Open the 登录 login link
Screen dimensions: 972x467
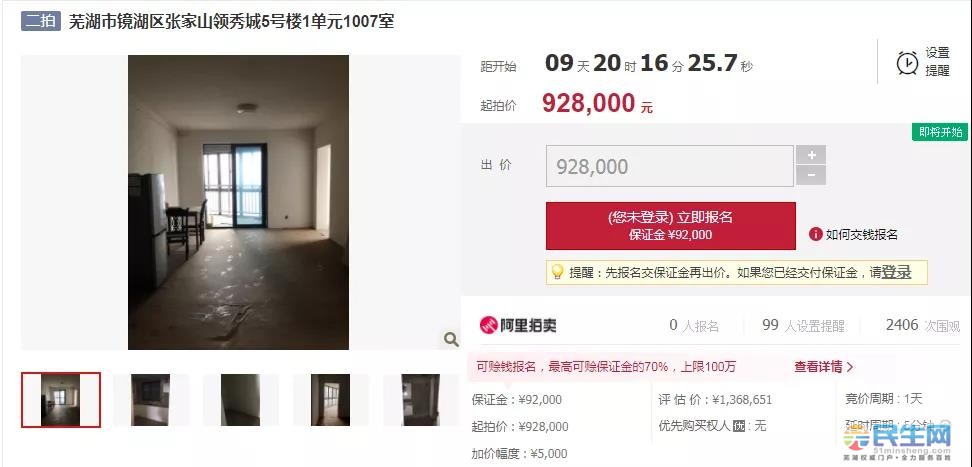coord(896,272)
